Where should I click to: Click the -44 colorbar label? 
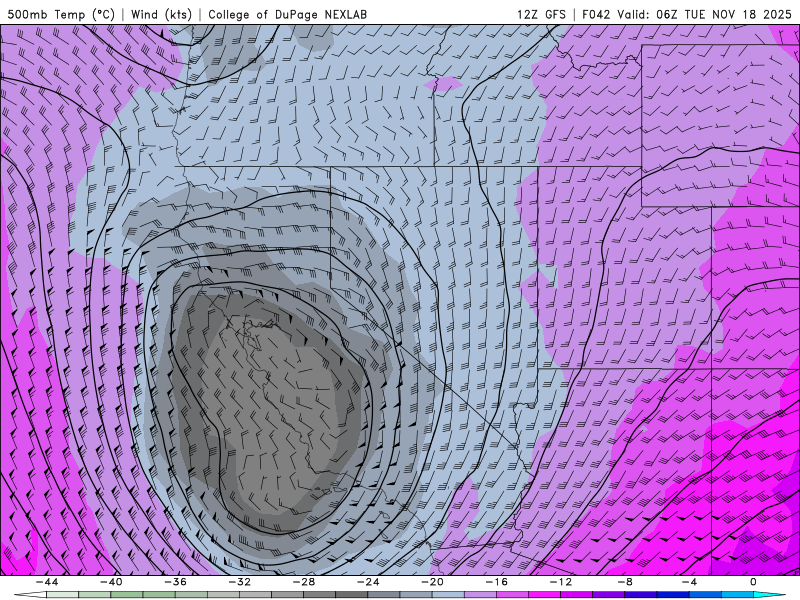(x=47, y=582)
